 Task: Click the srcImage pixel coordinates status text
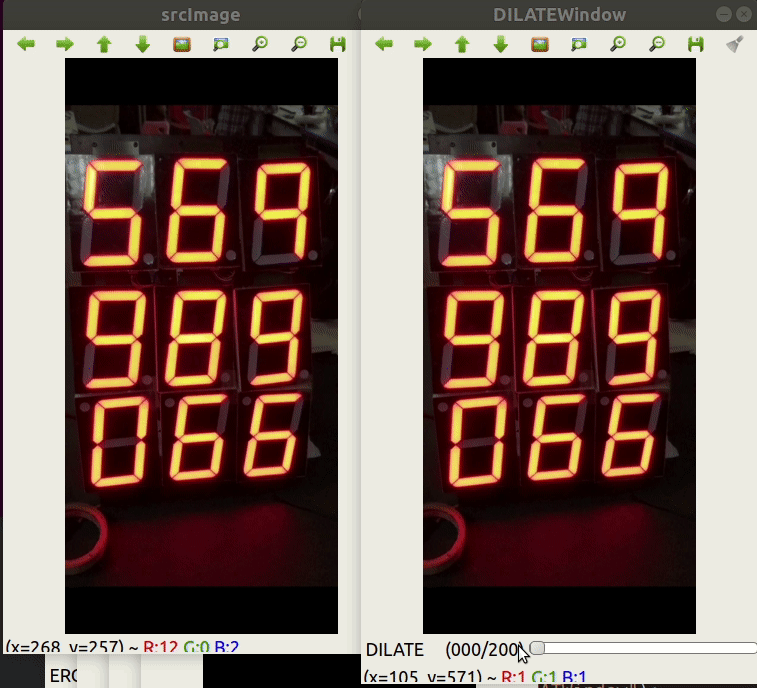pos(122,646)
